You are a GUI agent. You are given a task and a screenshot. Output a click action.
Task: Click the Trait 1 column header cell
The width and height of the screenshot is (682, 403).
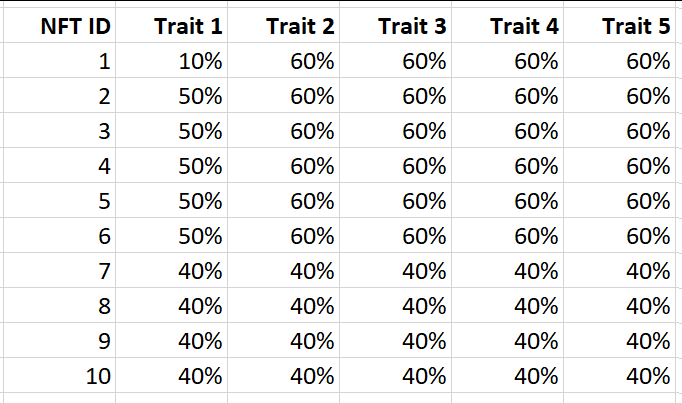(x=188, y=27)
